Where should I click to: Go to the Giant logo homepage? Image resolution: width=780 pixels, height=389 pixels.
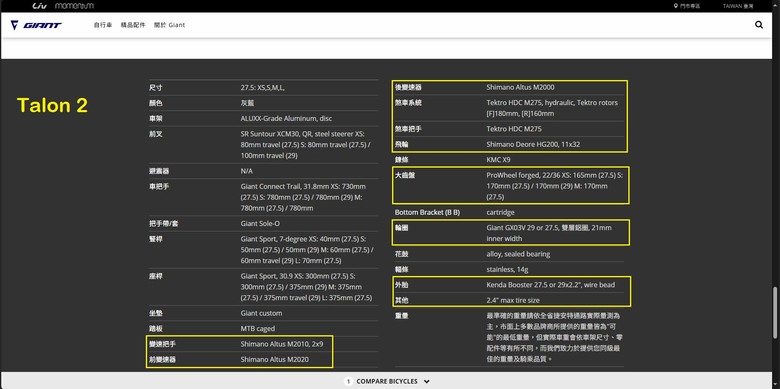pyautogui.click(x=36, y=25)
